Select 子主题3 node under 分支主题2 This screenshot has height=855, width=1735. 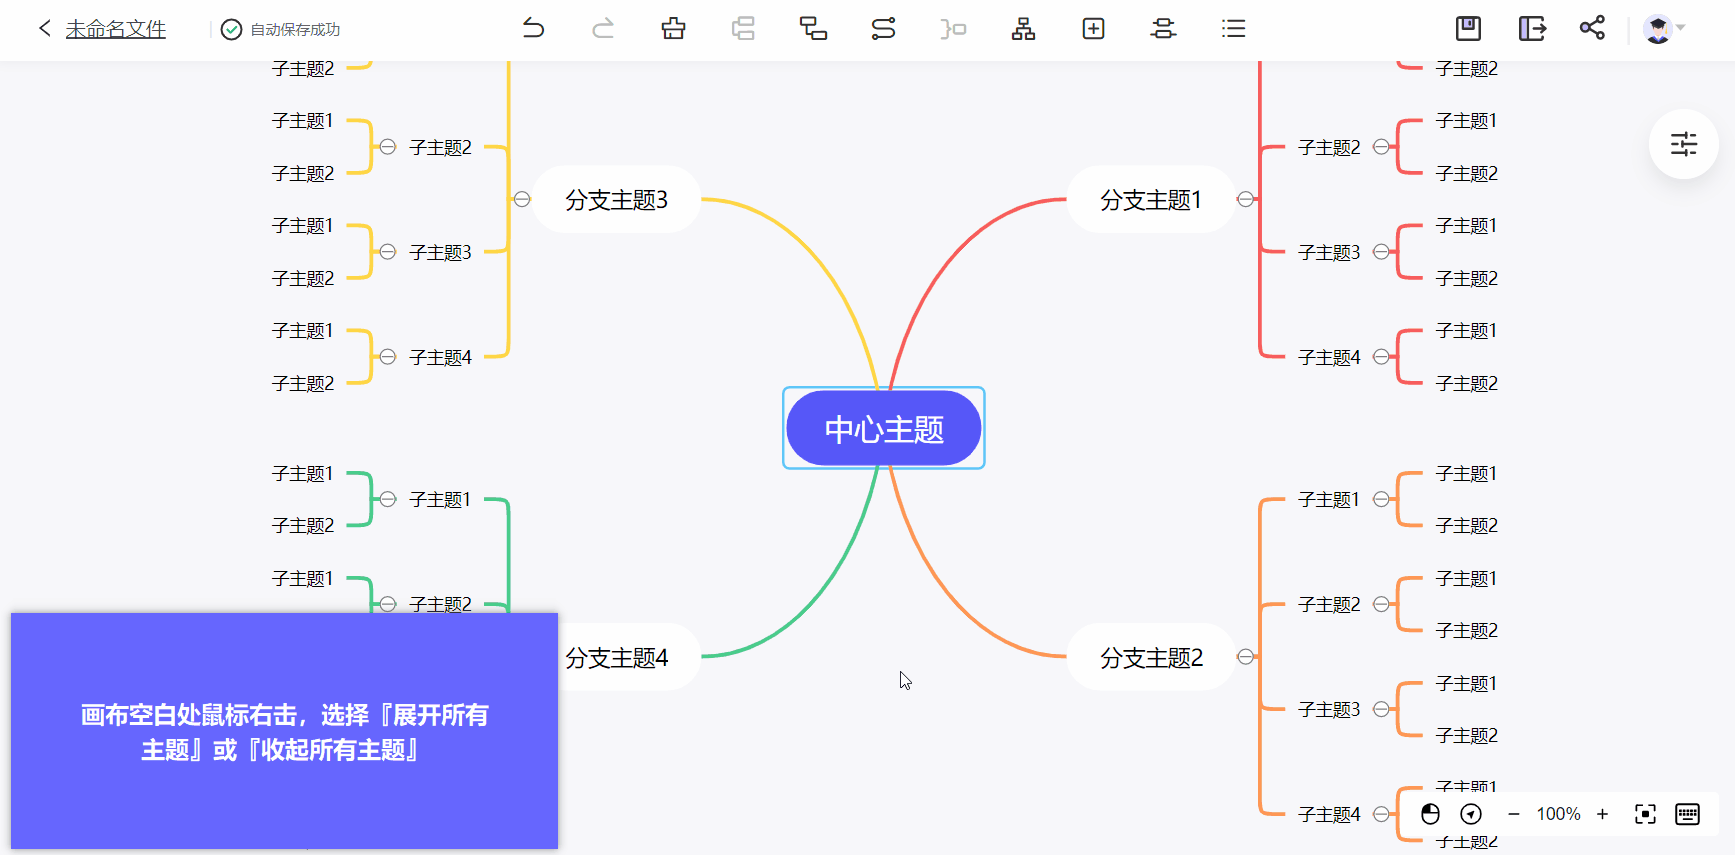(x=1329, y=709)
